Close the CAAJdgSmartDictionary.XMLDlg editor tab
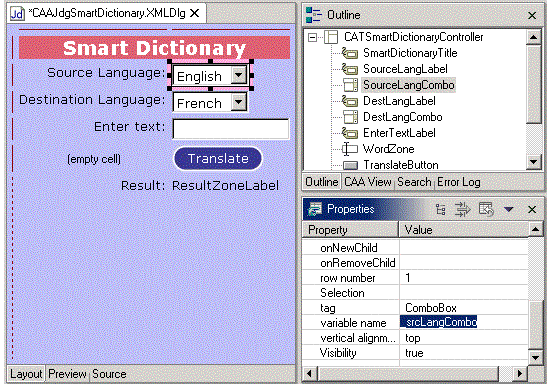The width and height of the screenshot is (547, 384). point(194,13)
